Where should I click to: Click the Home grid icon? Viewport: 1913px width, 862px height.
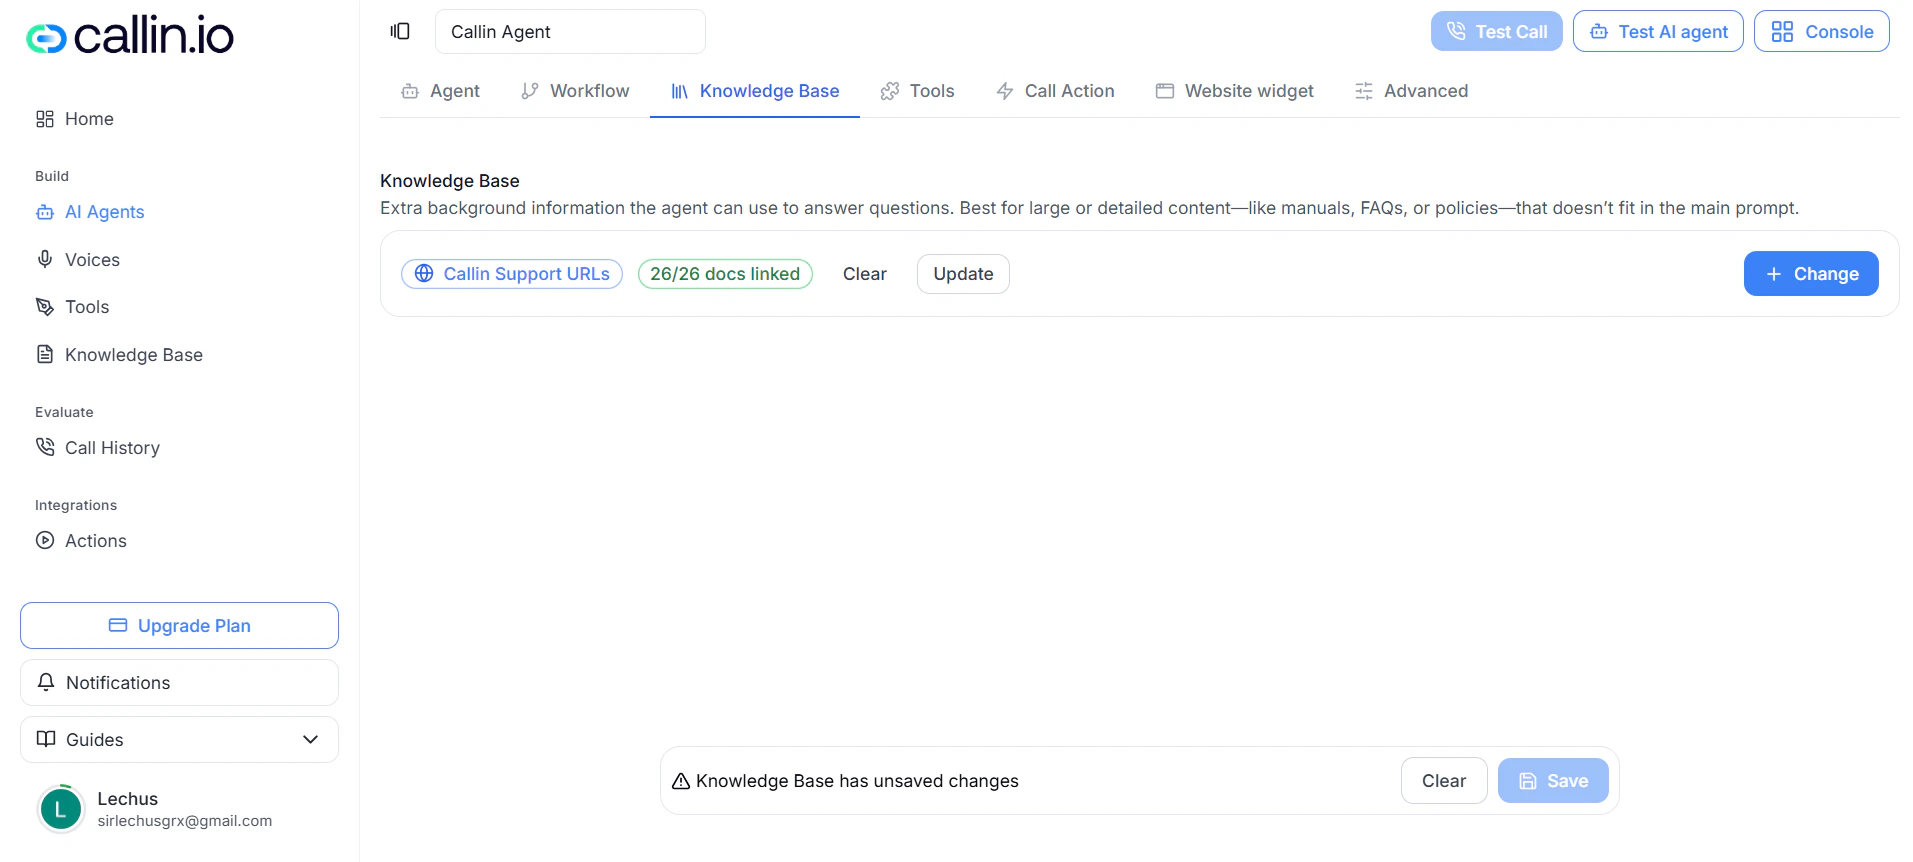[x=45, y=119]
